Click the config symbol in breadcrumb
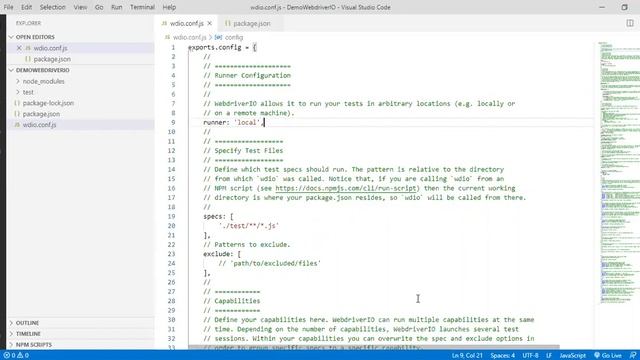This screenshot has width=640, height=360. 229,38
